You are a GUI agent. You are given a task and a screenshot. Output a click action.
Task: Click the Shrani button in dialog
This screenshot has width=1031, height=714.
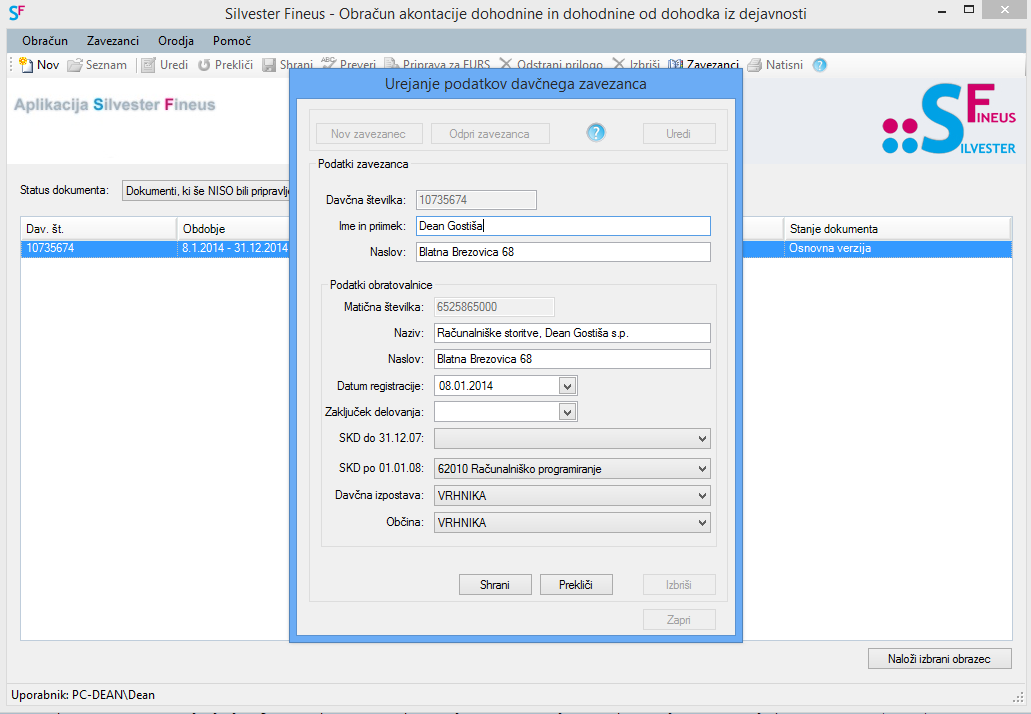tap(495, 584)
